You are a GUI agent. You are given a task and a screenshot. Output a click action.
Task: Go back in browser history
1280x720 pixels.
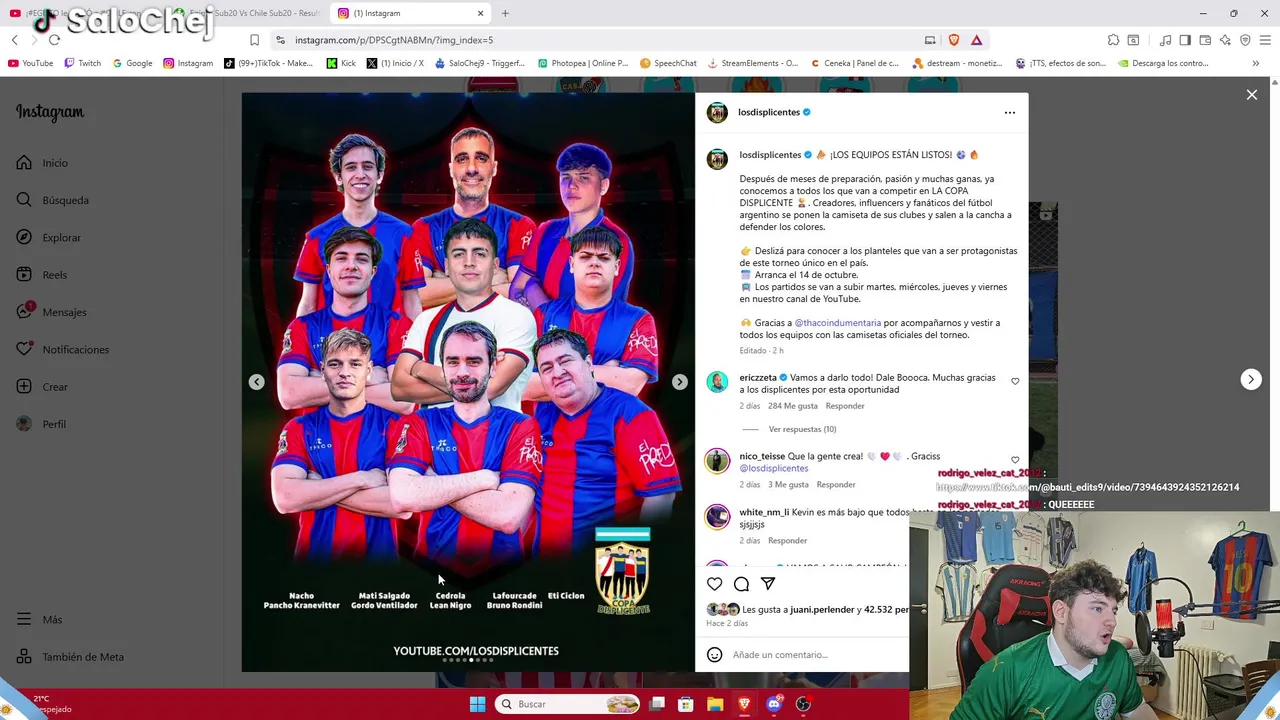click(14, 40)
